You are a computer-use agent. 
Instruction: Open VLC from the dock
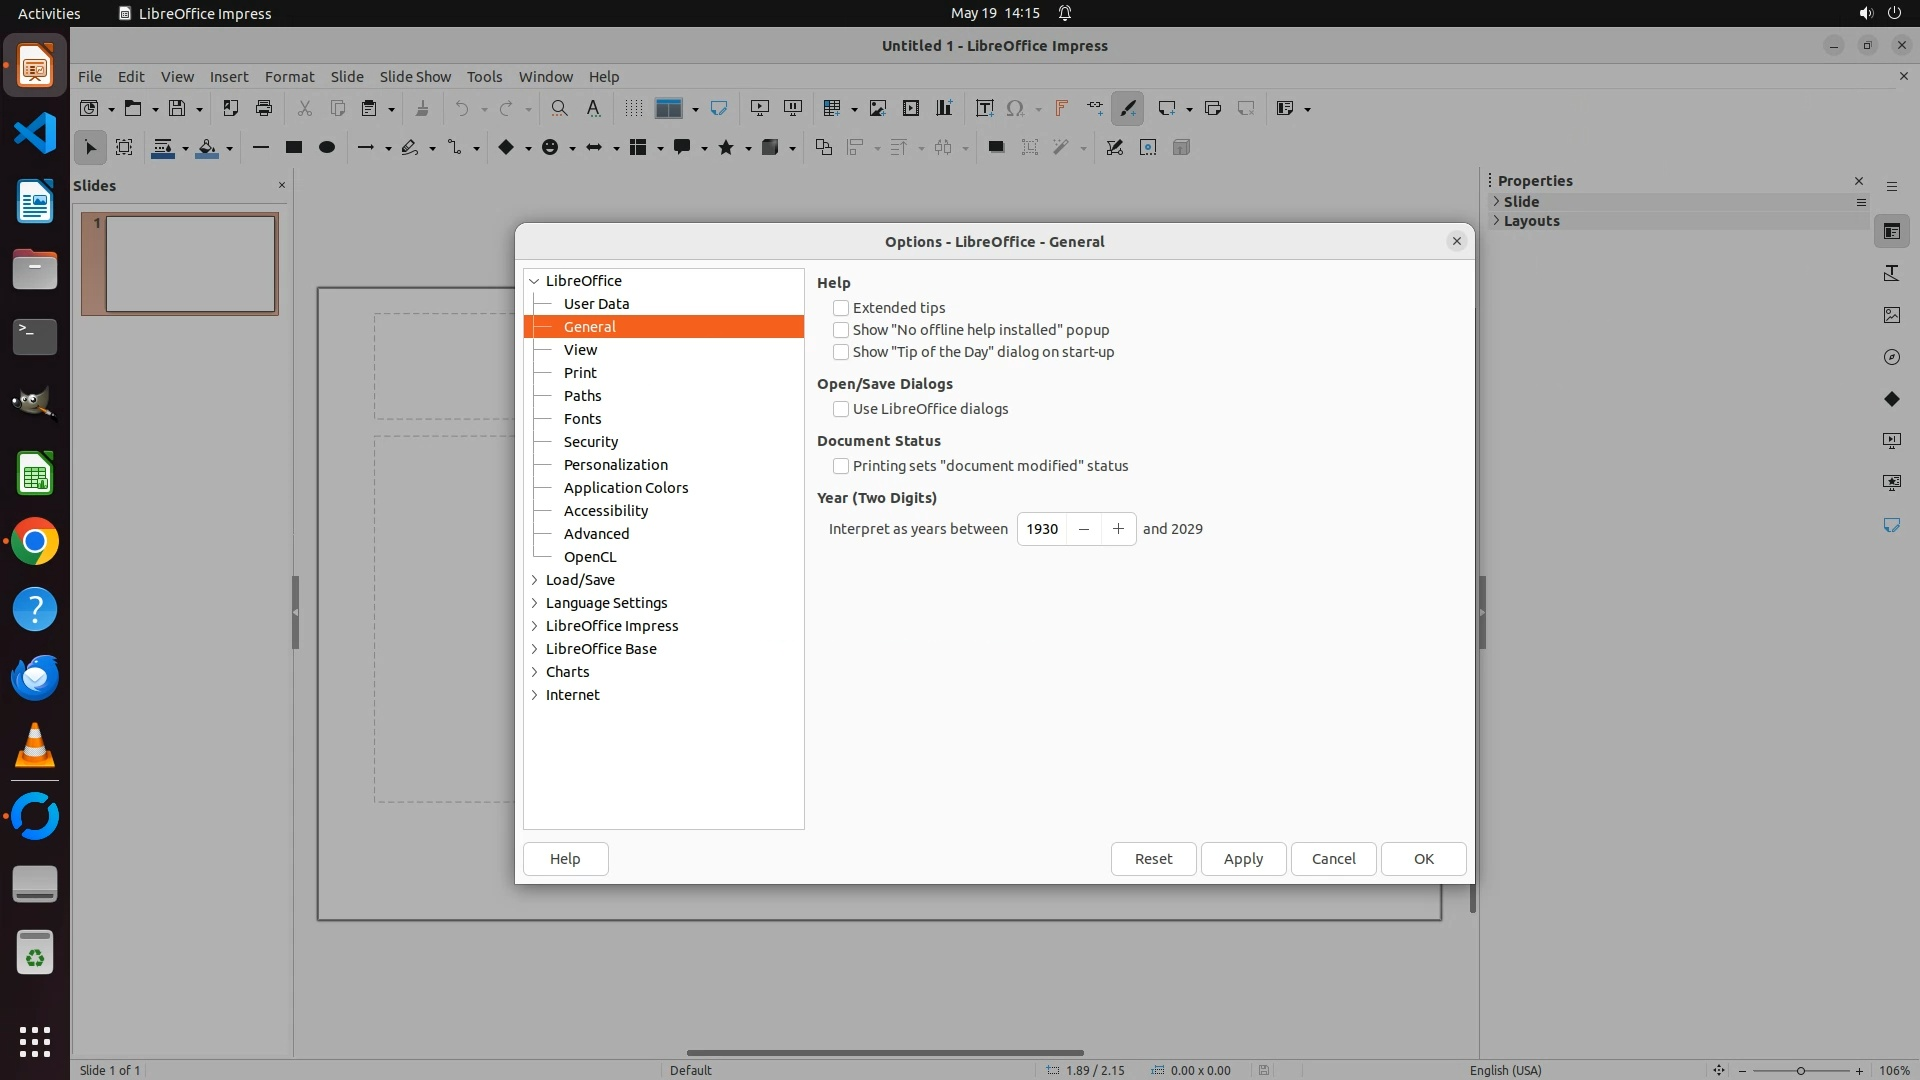35,746
